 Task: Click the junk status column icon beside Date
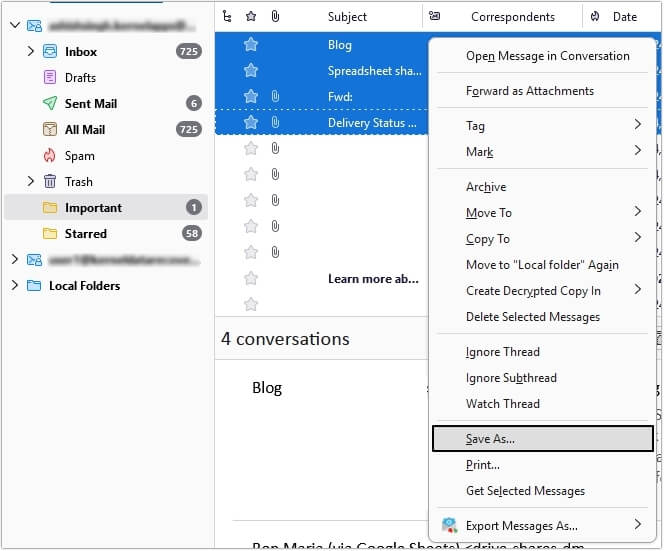[595, 17]
